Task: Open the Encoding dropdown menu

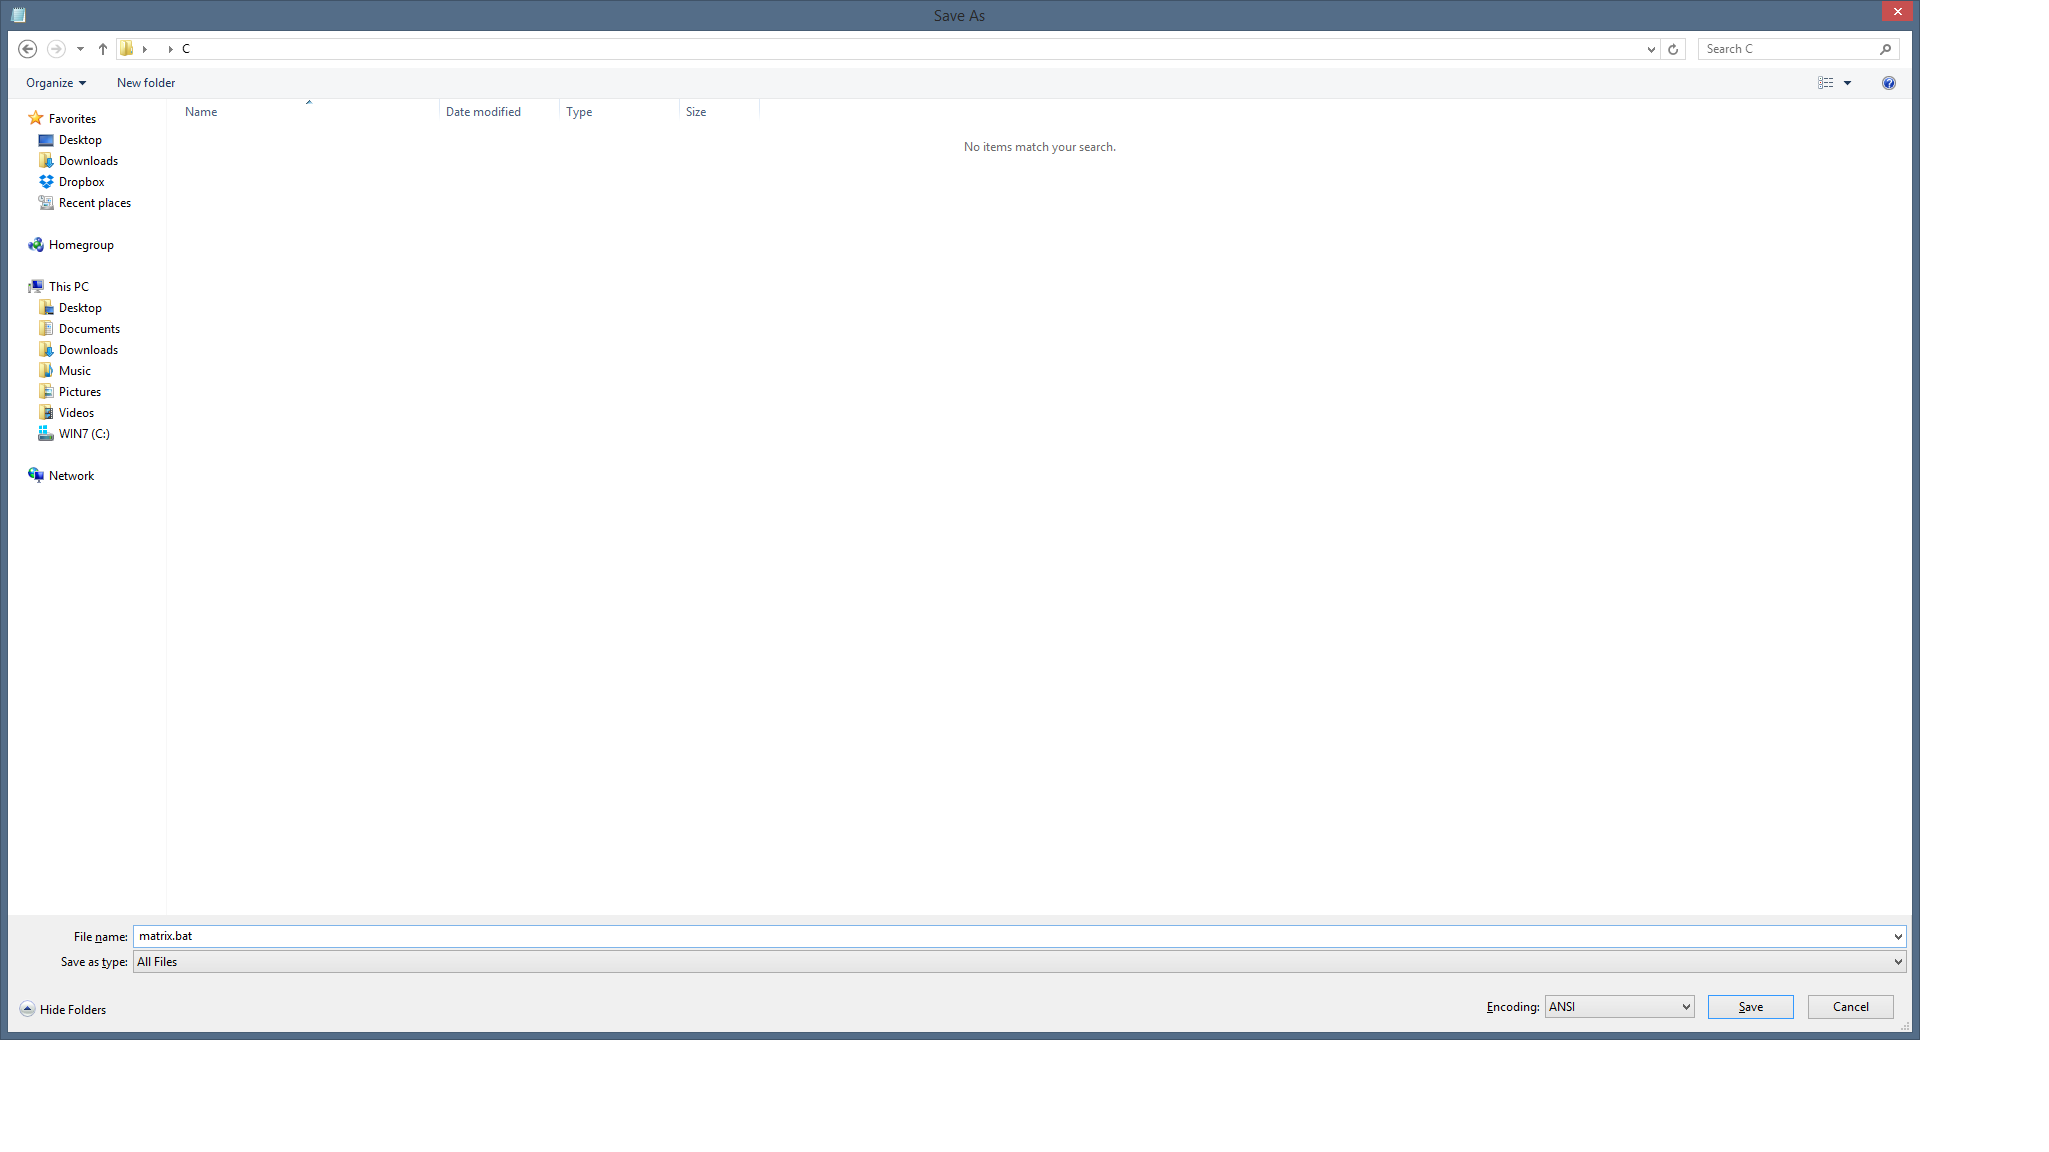Action: [x=1618, y=1006]
